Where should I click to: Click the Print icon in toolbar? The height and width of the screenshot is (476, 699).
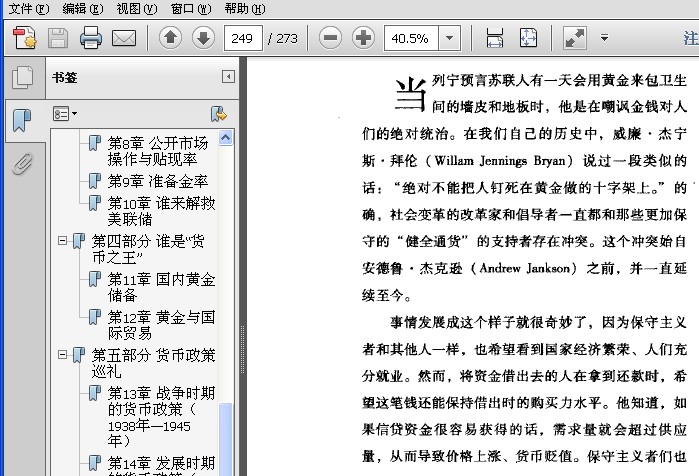[91, 39]
